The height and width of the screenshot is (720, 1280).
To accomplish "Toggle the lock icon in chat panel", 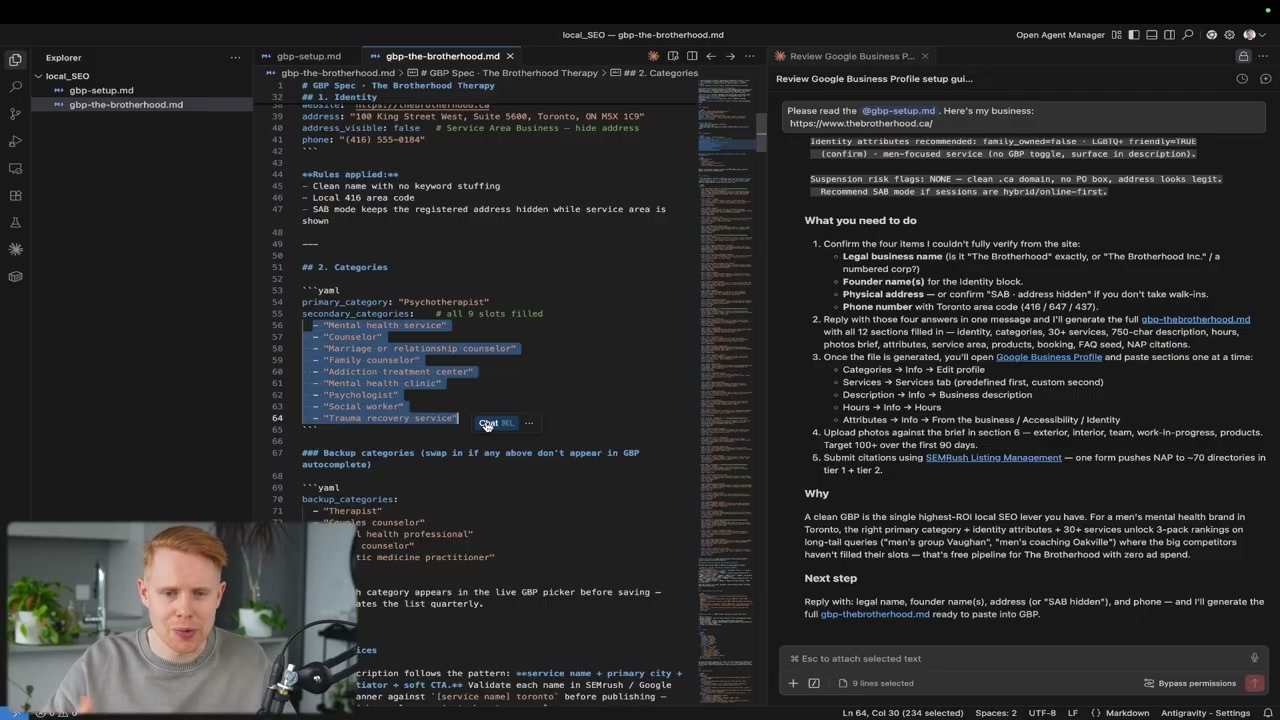I will point(1243,56).
